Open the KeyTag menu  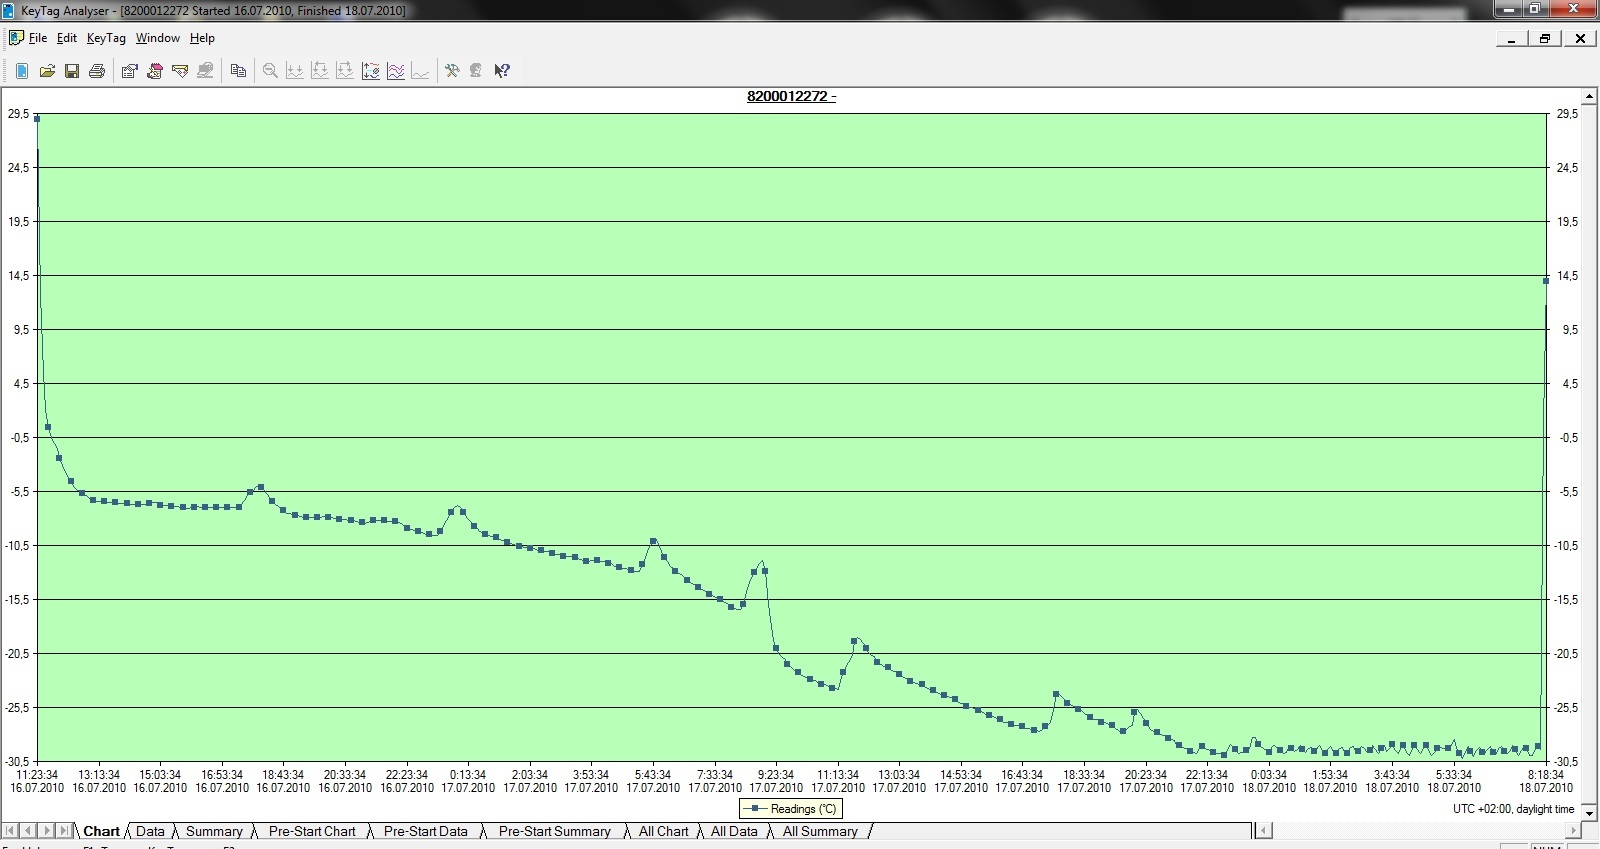tap(106, 38)
